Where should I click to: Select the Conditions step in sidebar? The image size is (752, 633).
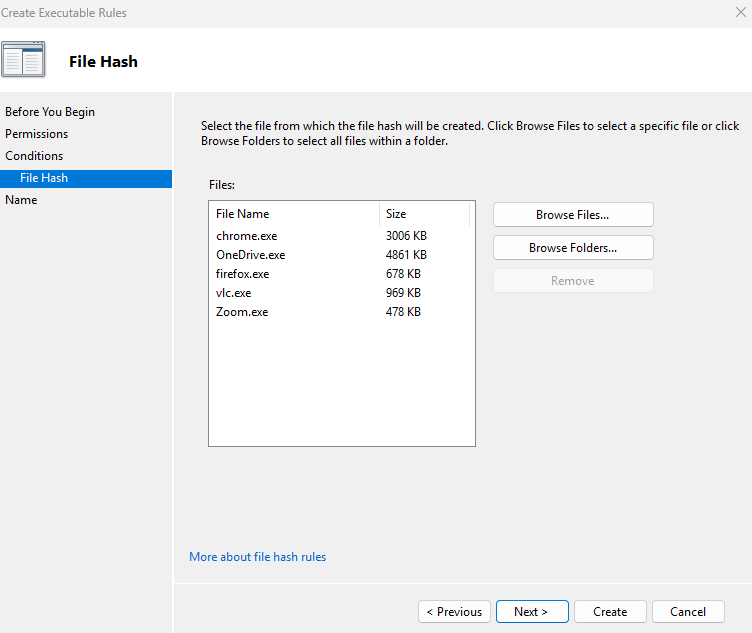click(x=34, y=156)
